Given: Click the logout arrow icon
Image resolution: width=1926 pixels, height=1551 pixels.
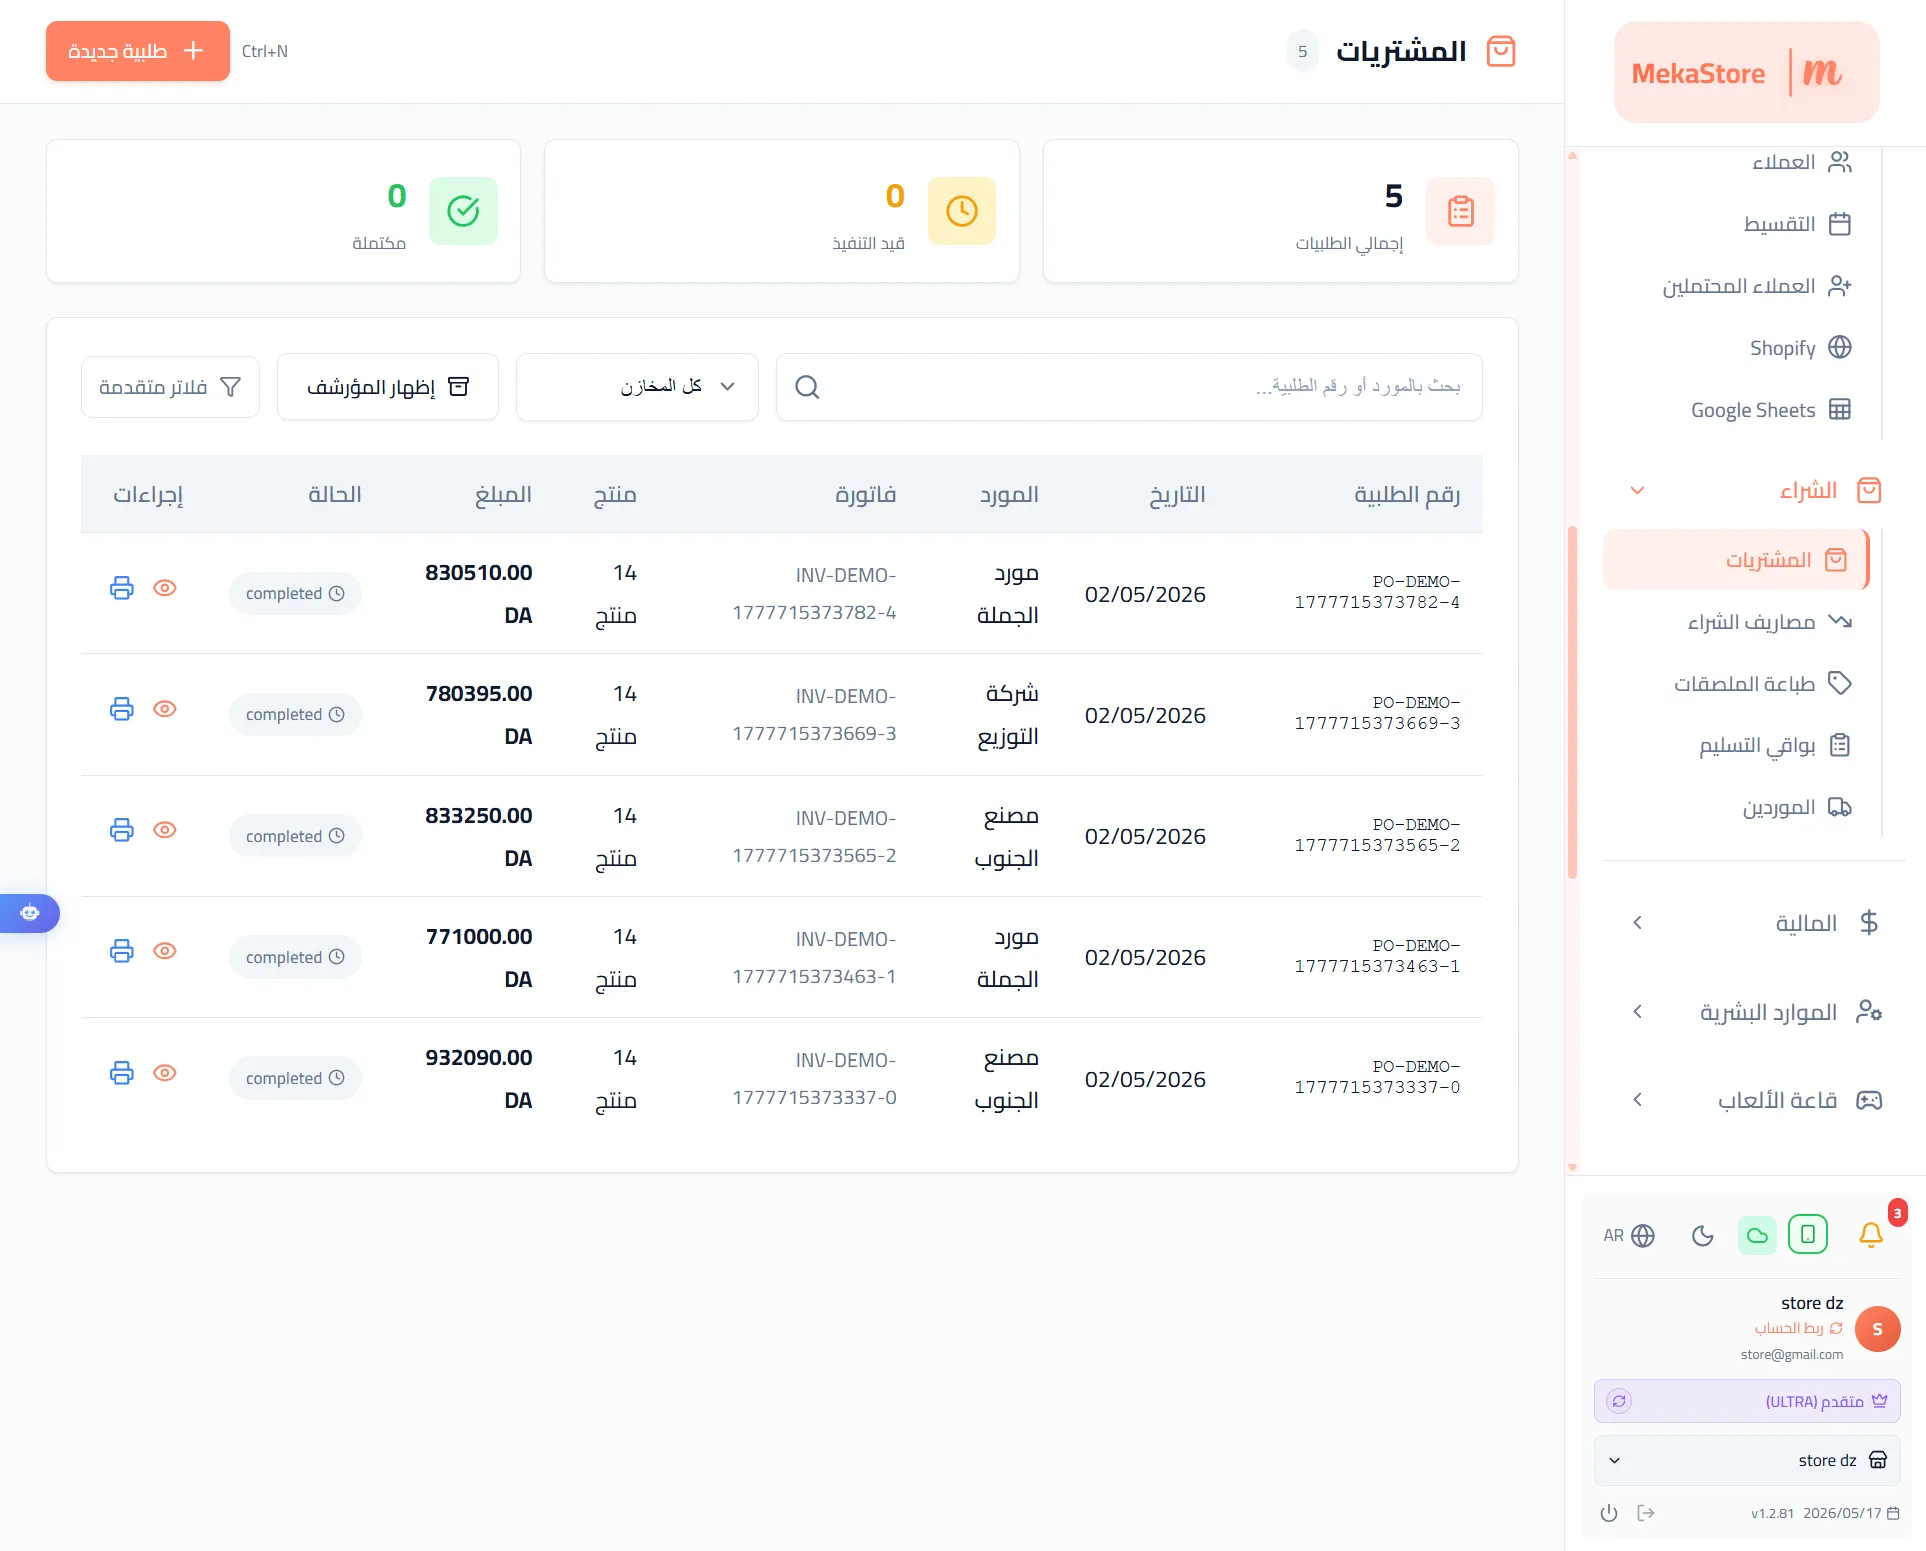Looking at the screenshot, I should coord(1646,1513).
